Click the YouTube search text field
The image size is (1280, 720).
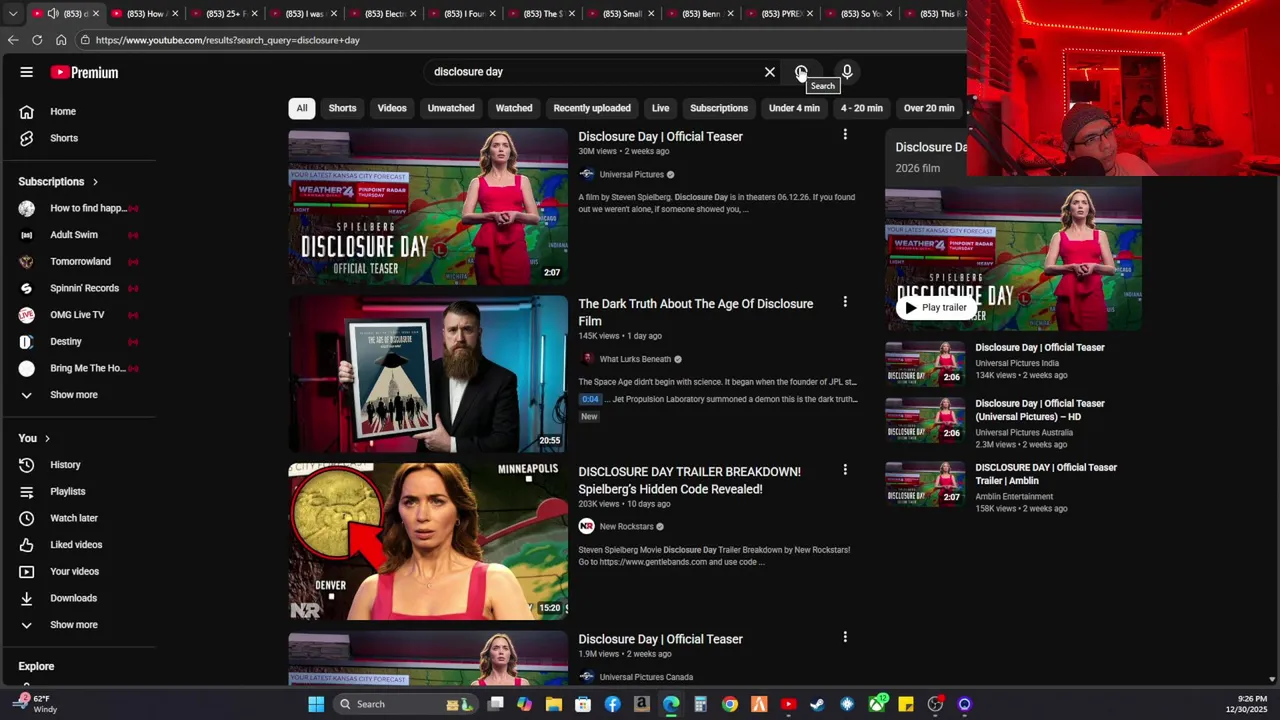click(594, 72)
